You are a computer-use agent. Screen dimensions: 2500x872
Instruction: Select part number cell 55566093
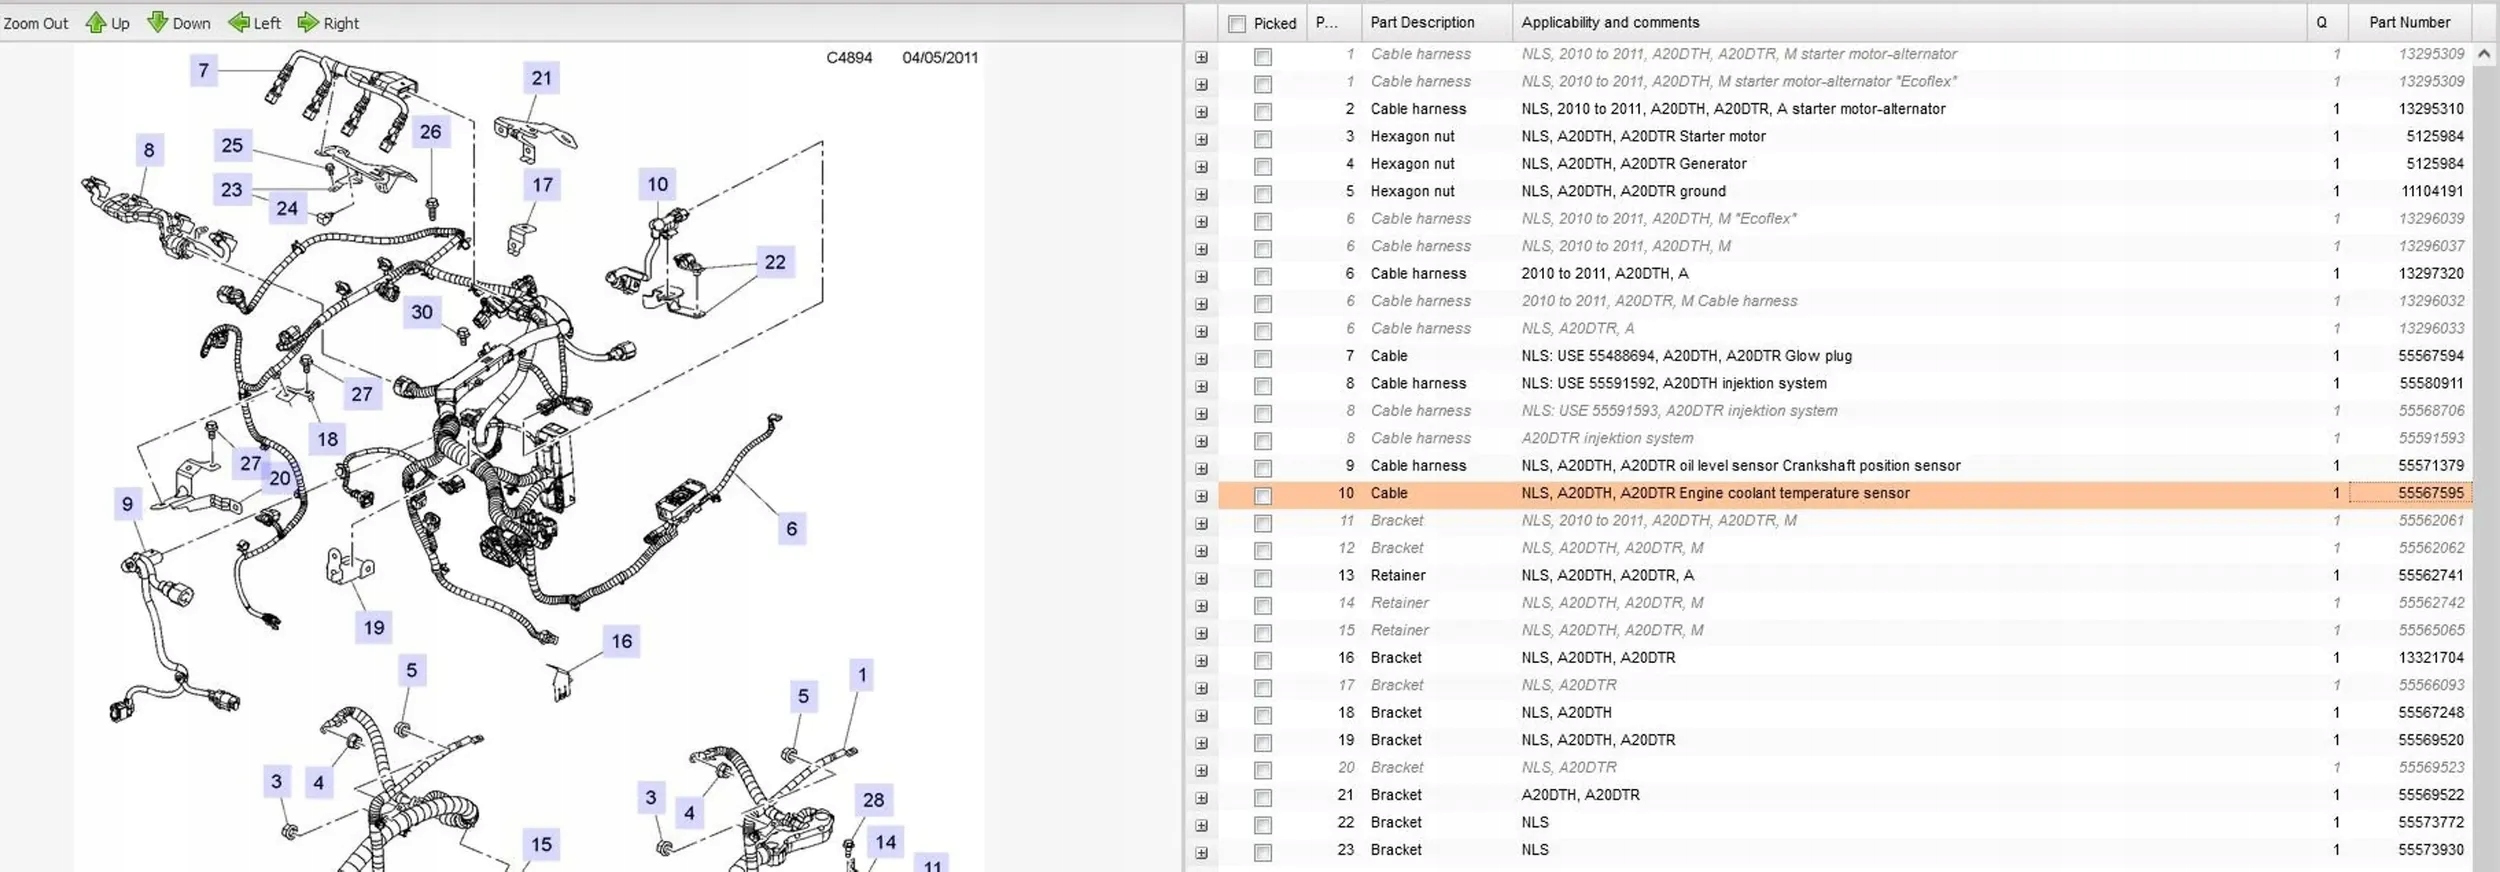coord(2431,685)
